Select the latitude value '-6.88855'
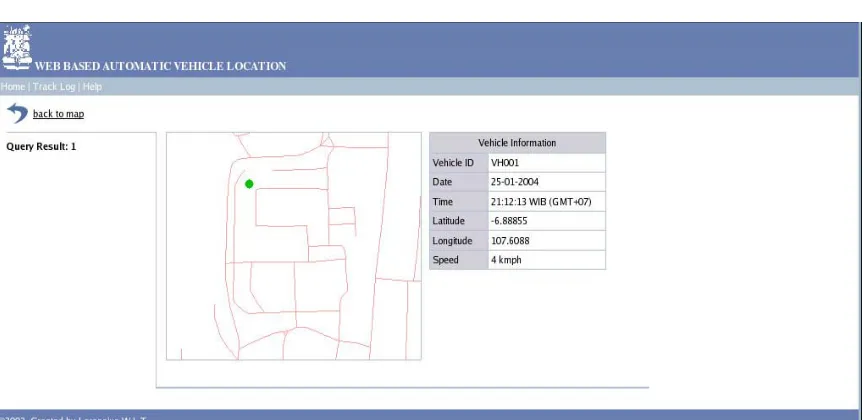The image size is (868, 420). [509, 221]
